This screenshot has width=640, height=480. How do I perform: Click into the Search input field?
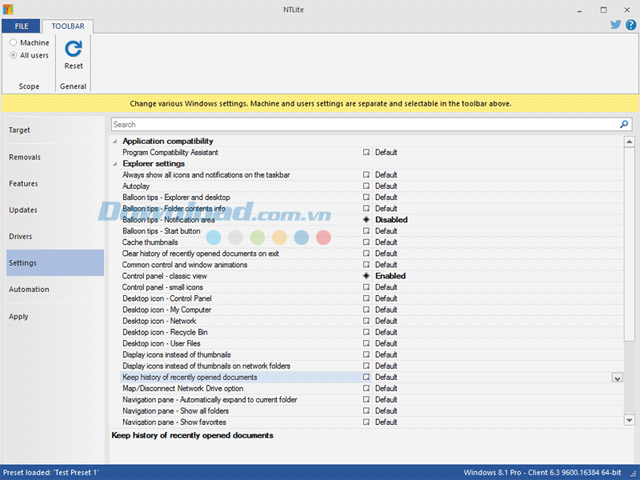click(x=360, y=125)
